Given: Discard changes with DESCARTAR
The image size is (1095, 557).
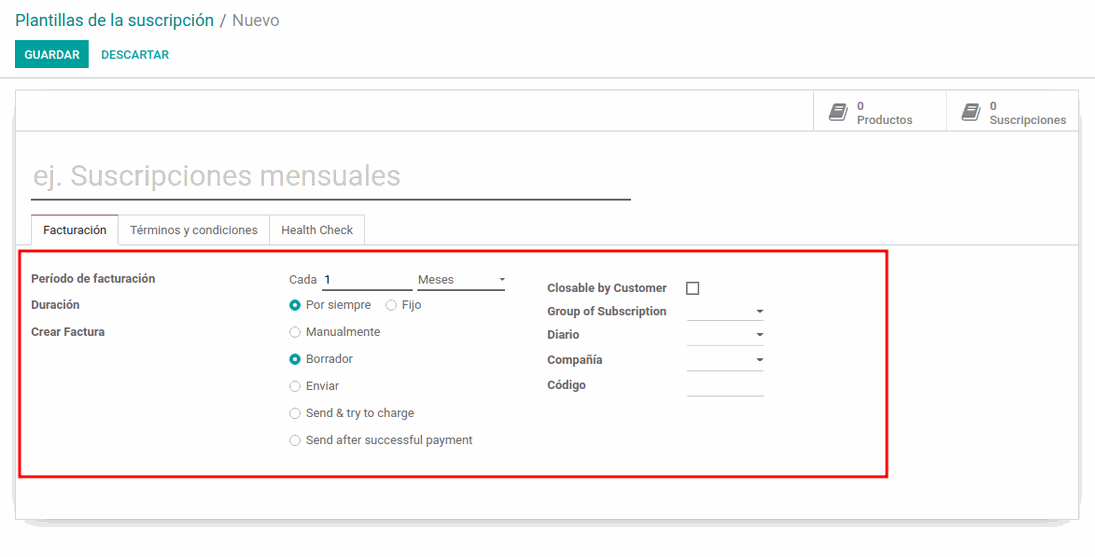Looking at the screenshot, I should 135,54.
